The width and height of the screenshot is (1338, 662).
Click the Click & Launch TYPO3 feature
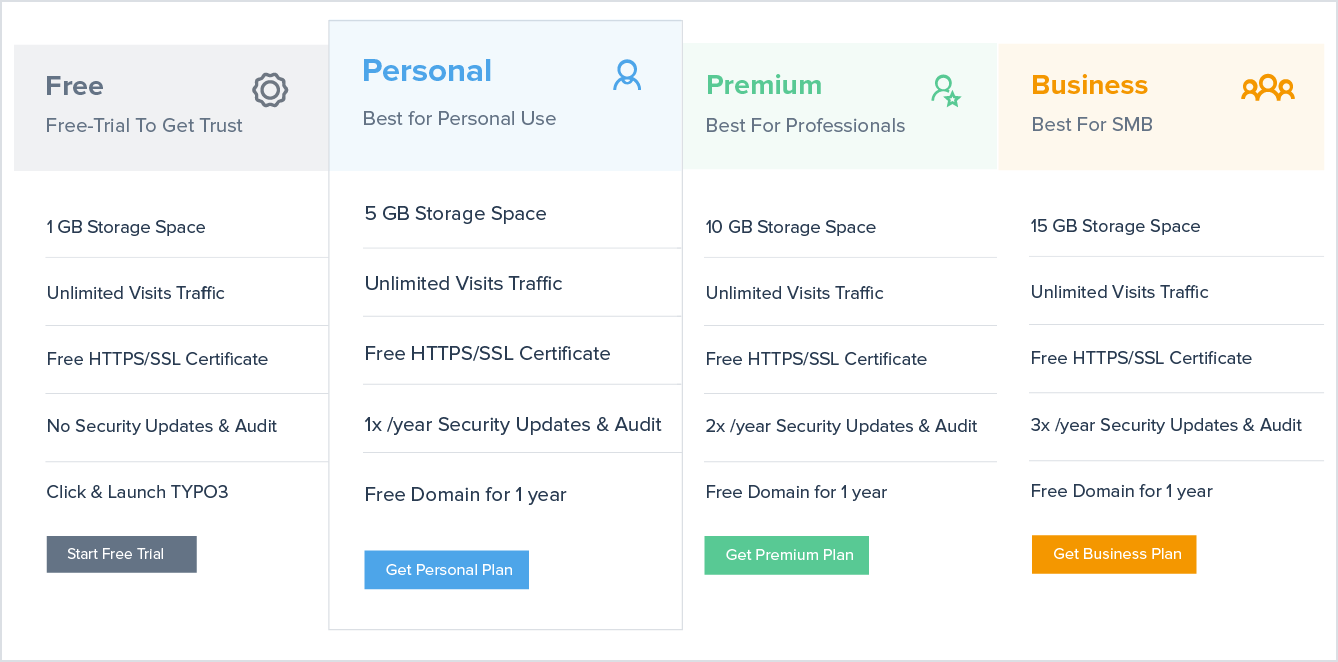pyautogui.click(x=136, y=491)
